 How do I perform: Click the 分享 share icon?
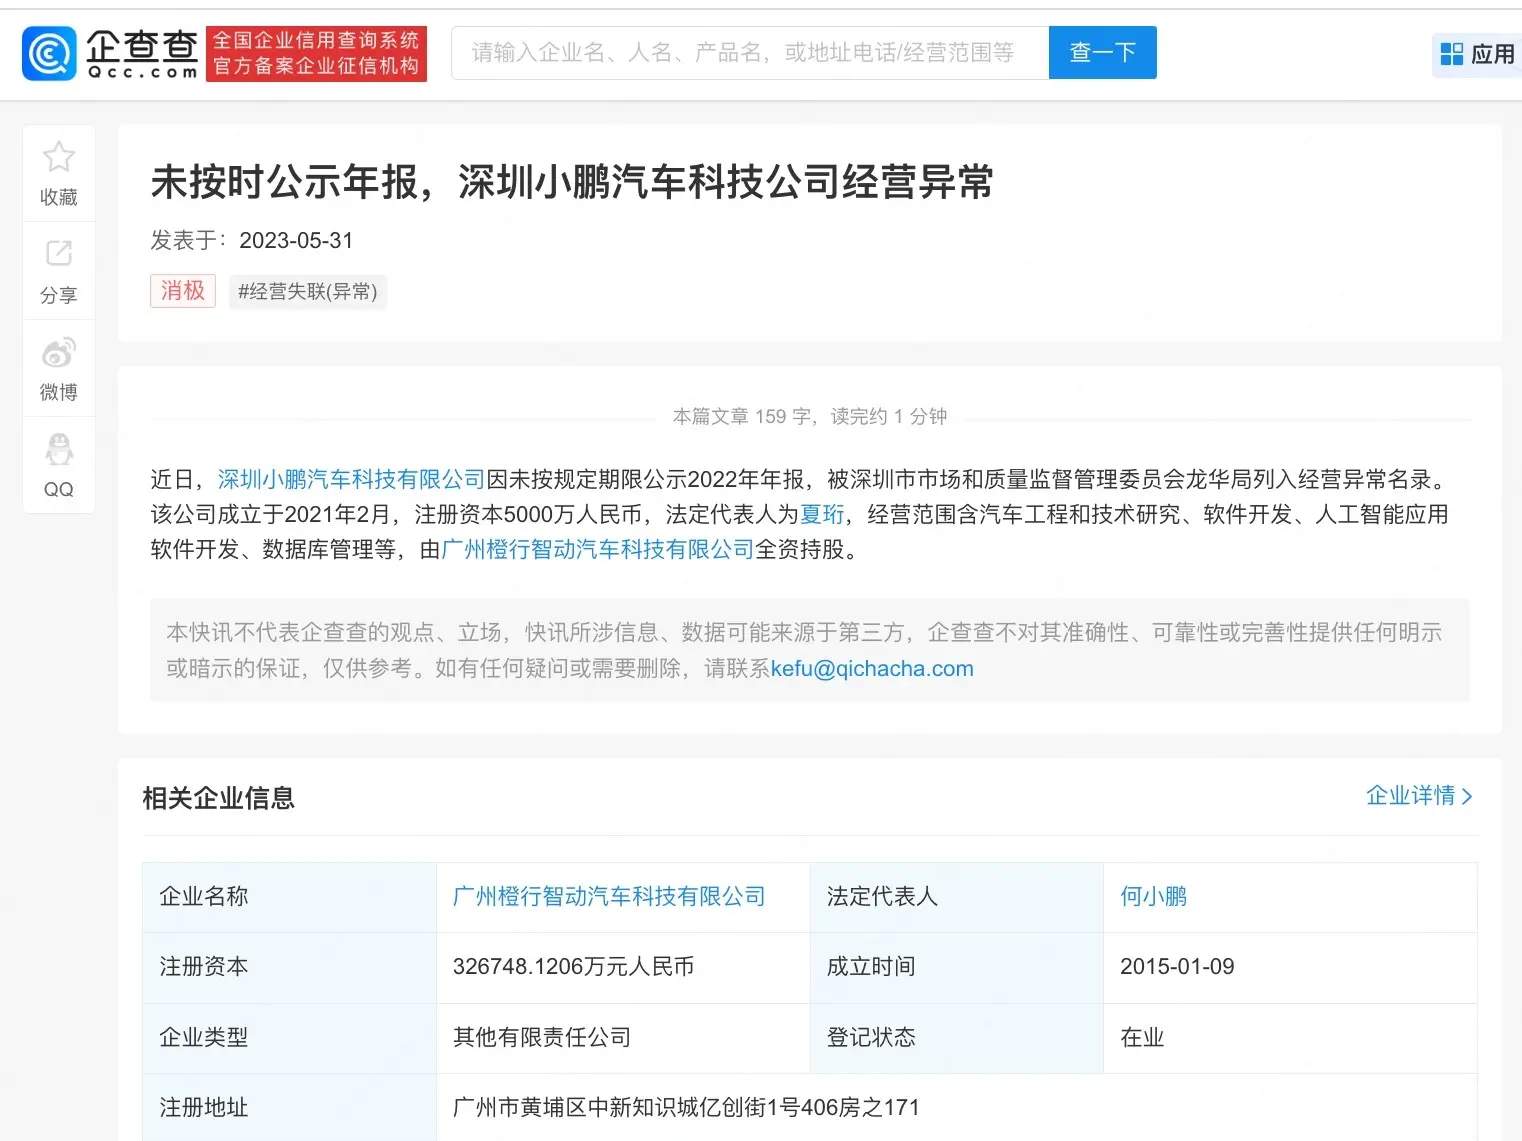click(59, 253)
